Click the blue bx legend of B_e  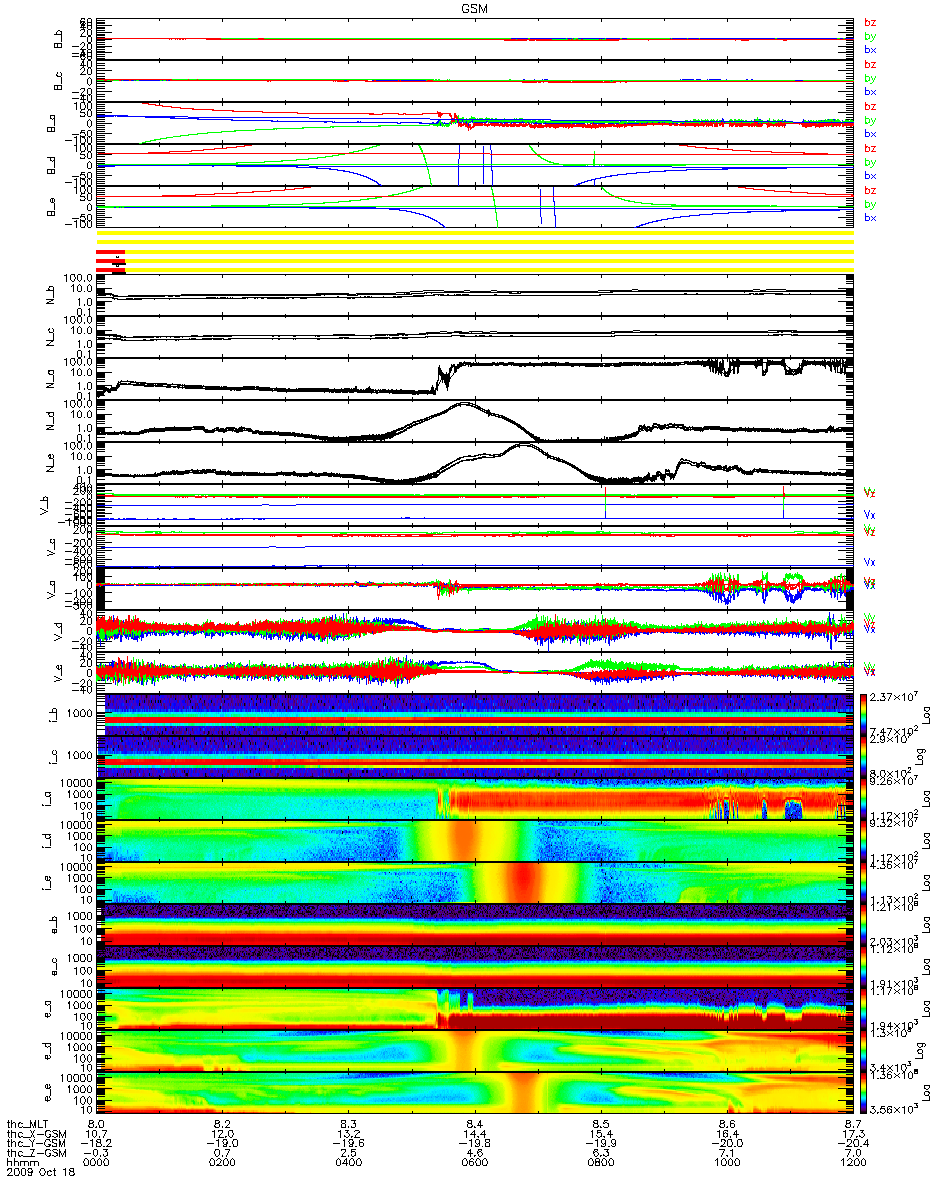point(869,218)
